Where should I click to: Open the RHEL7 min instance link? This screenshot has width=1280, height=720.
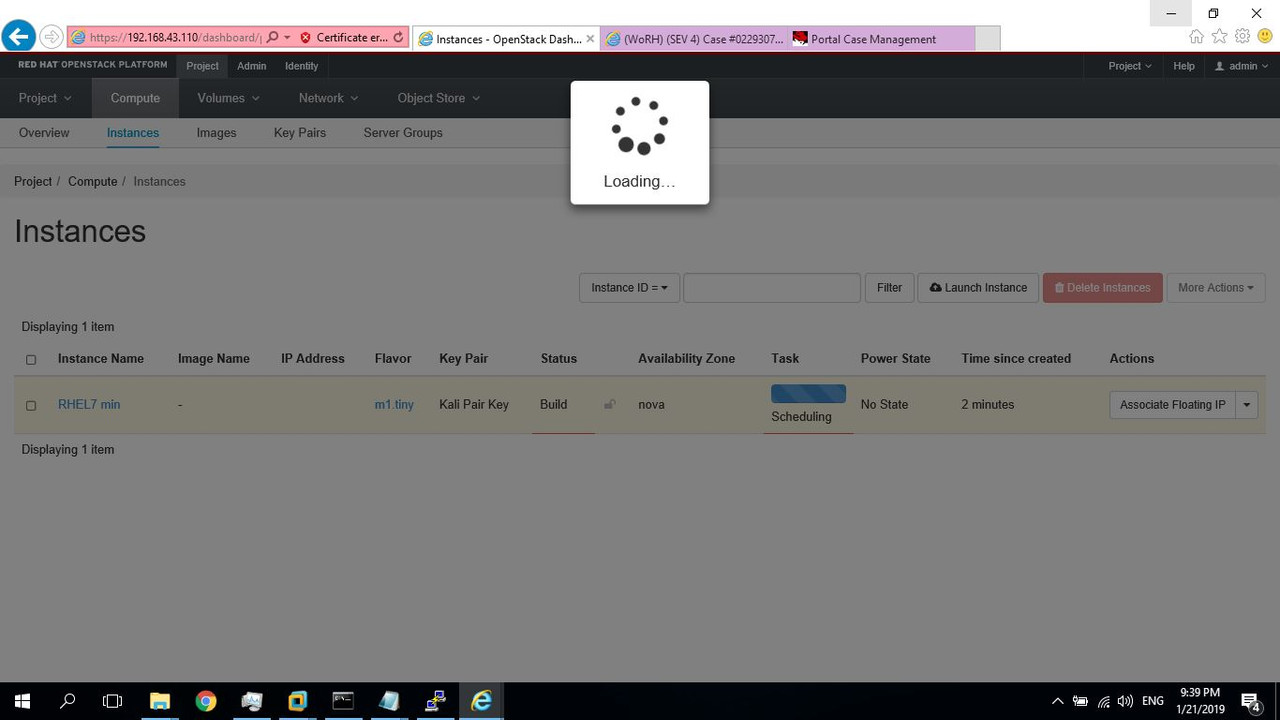pos(89,405)
